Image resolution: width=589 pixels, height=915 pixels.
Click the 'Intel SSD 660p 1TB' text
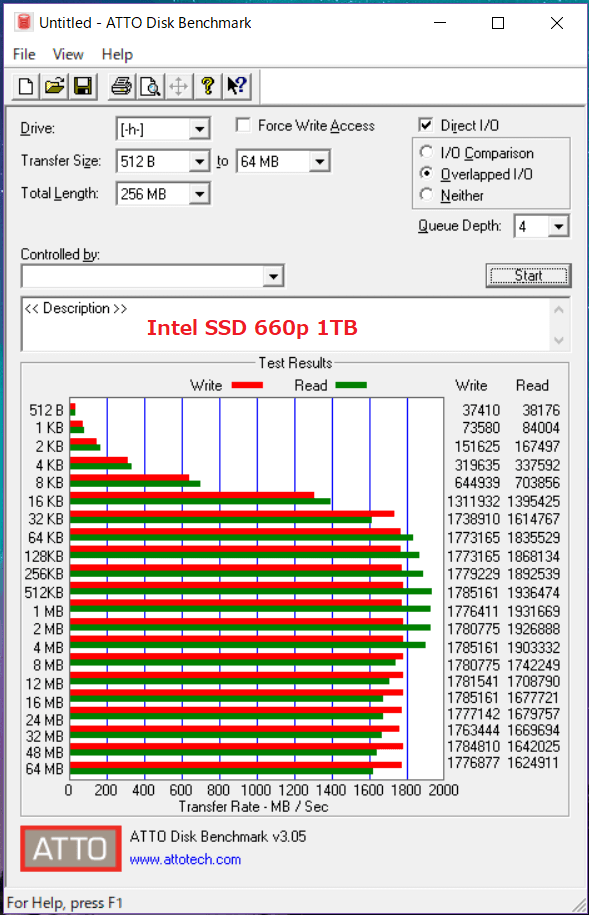[x=252, y=327]
